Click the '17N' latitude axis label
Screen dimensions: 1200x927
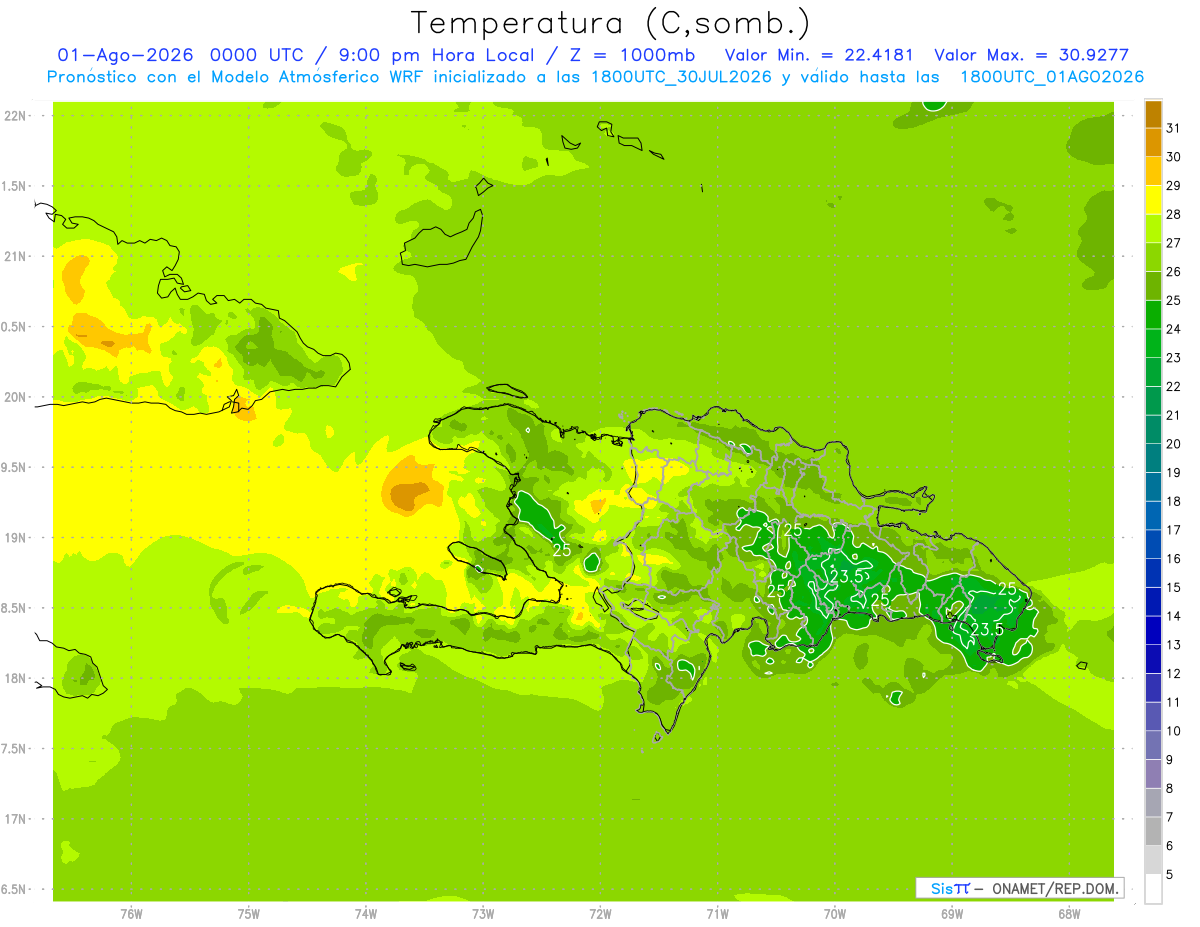click(15, 819)
